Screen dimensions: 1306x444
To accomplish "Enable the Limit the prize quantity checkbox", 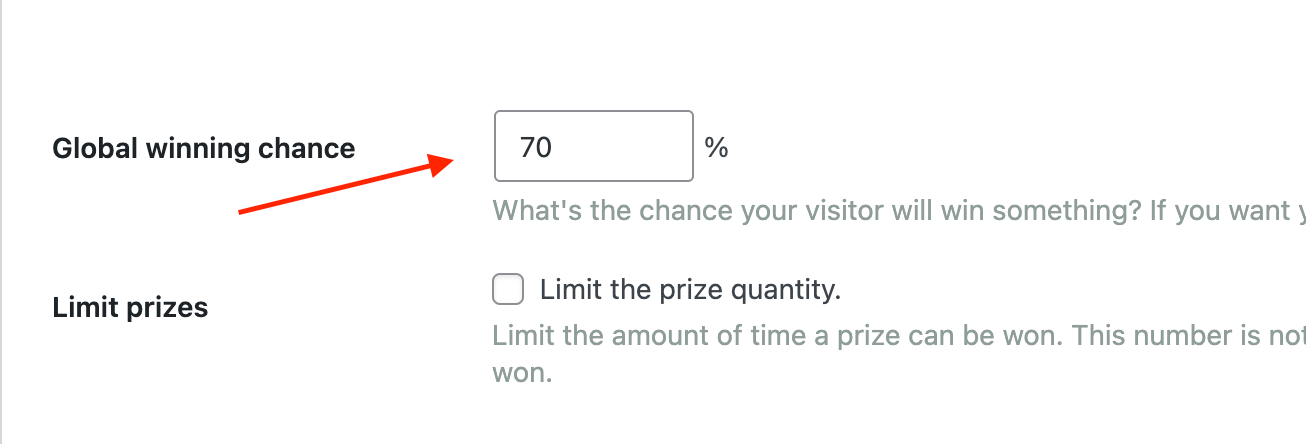I will 508,291.
